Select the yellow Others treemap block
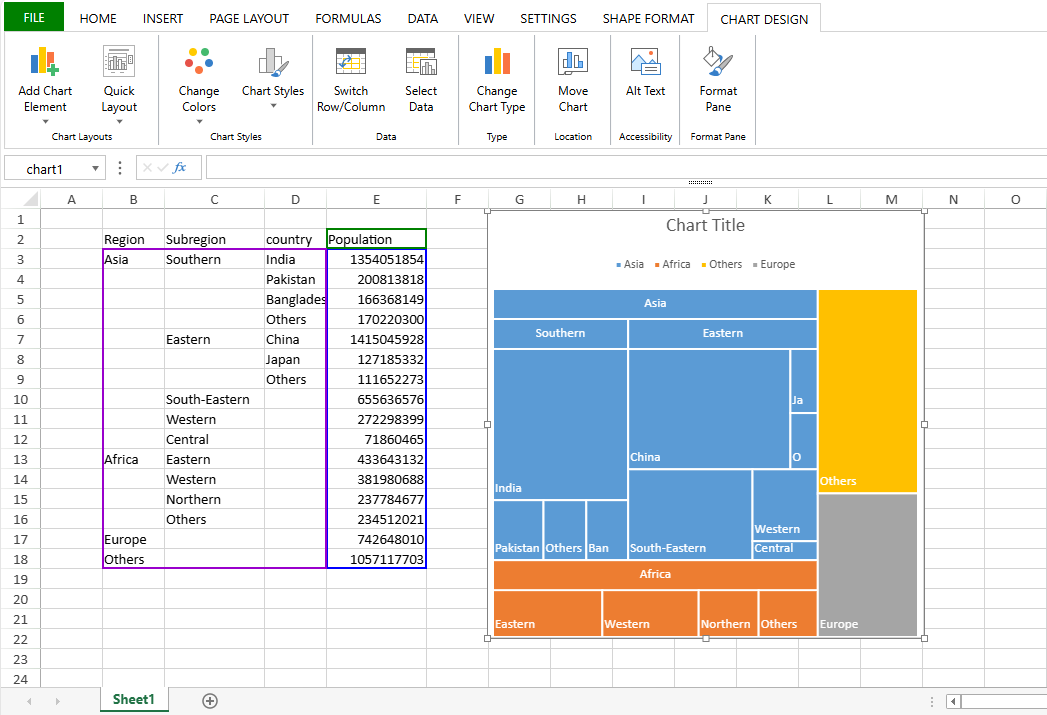 coord(867,391)
